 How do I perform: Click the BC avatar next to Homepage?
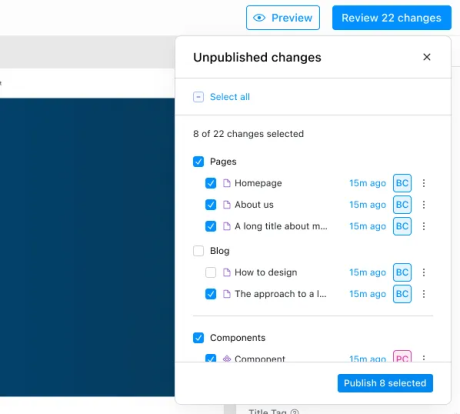coord(402,183)
